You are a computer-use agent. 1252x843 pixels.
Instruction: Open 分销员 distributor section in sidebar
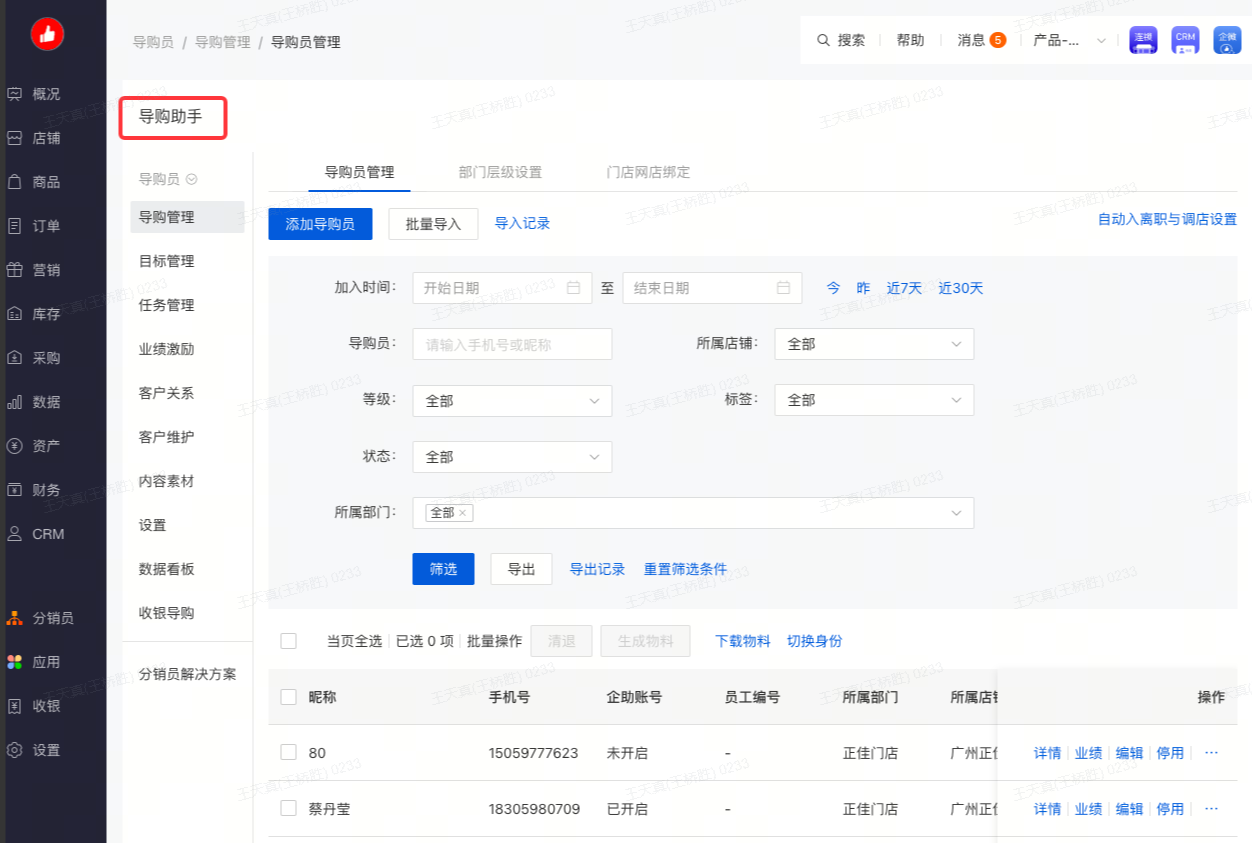click(40, 618)
